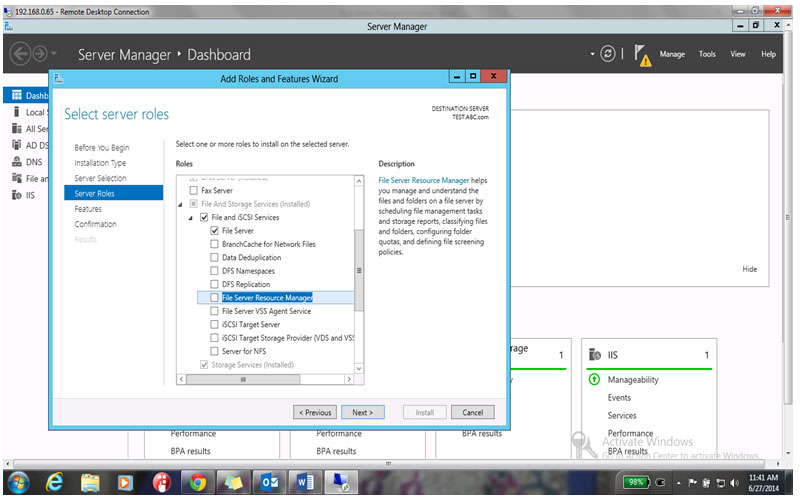The image size is (800, 500).
Task: Enable Data Deduplication role service
Action: (214, 257)
